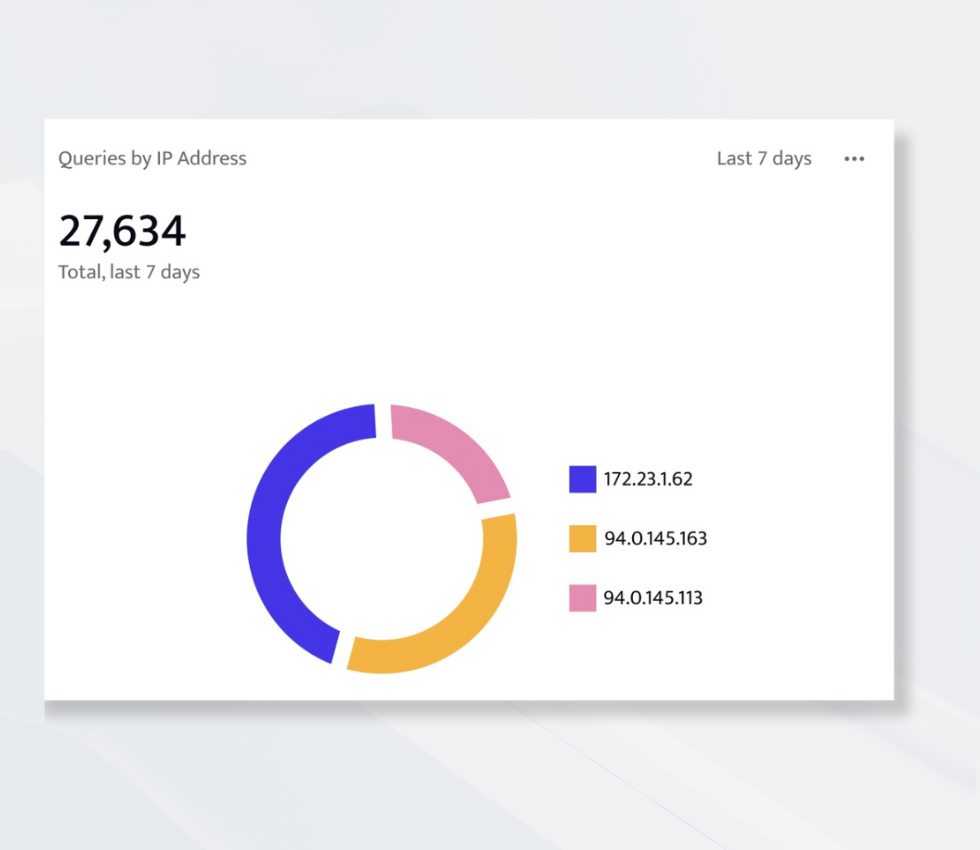
Task: Toggle the 94.0.145.113 legend label
Action: [x=653, y=598]
